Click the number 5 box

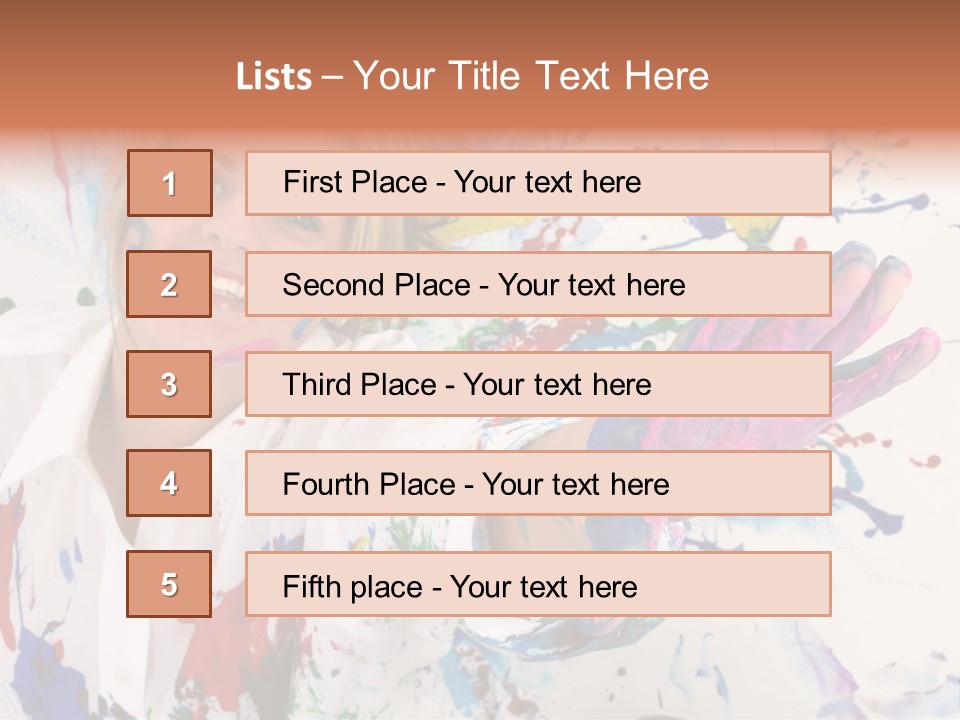coord(170,584)
